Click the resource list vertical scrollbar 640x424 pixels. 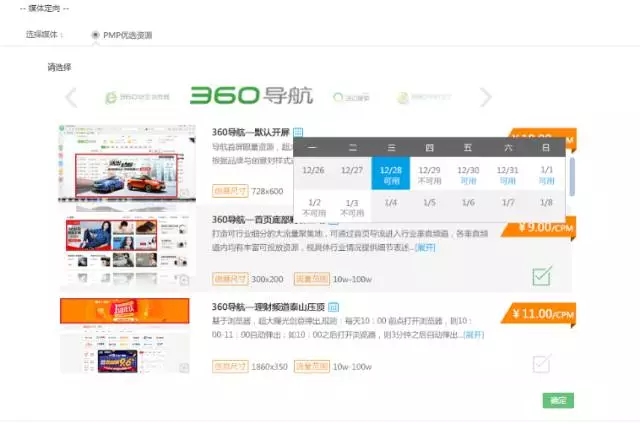pyautogui.click(x=572, y=176)
